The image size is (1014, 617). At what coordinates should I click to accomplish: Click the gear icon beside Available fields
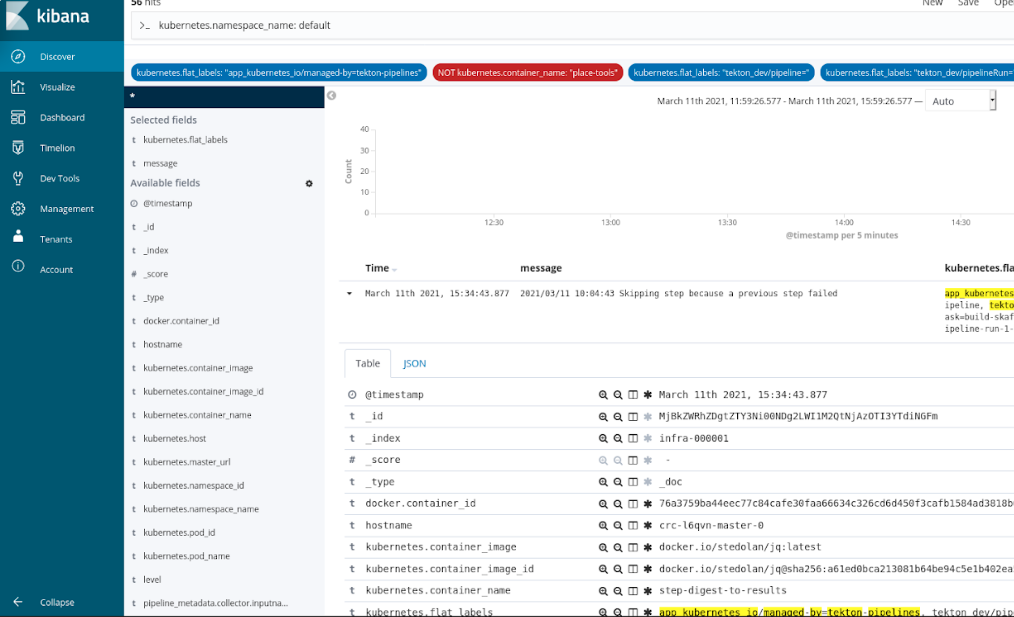[309, 184]
